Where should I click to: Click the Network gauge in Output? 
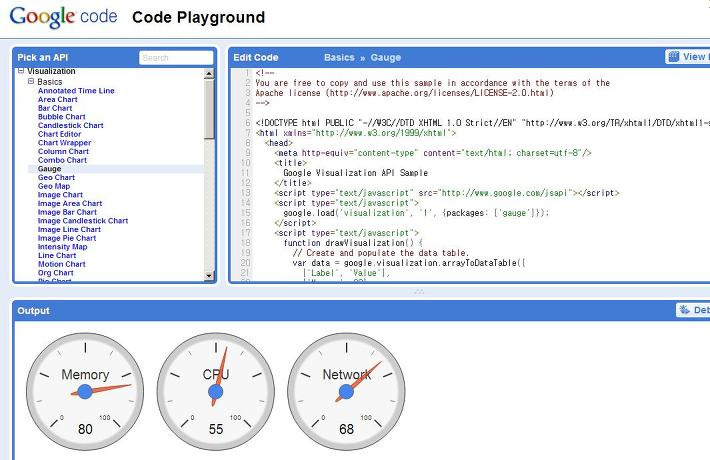click(346, 392)
